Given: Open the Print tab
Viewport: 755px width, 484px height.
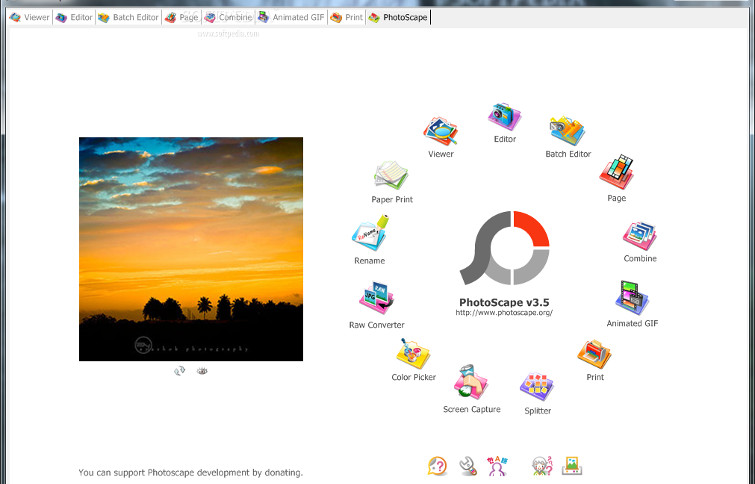Looking at the screenshot, I should pyautogui.click(x=347, y=17).
